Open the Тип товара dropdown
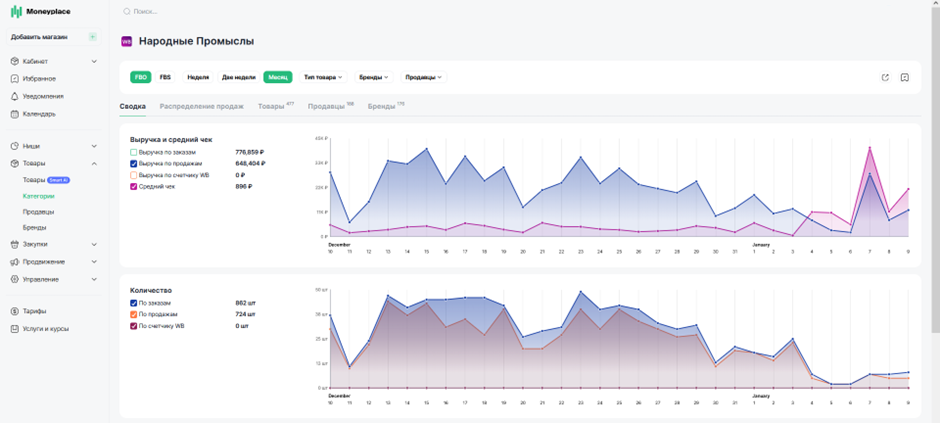This screenshot has height=423, width=940. (323, 77)
